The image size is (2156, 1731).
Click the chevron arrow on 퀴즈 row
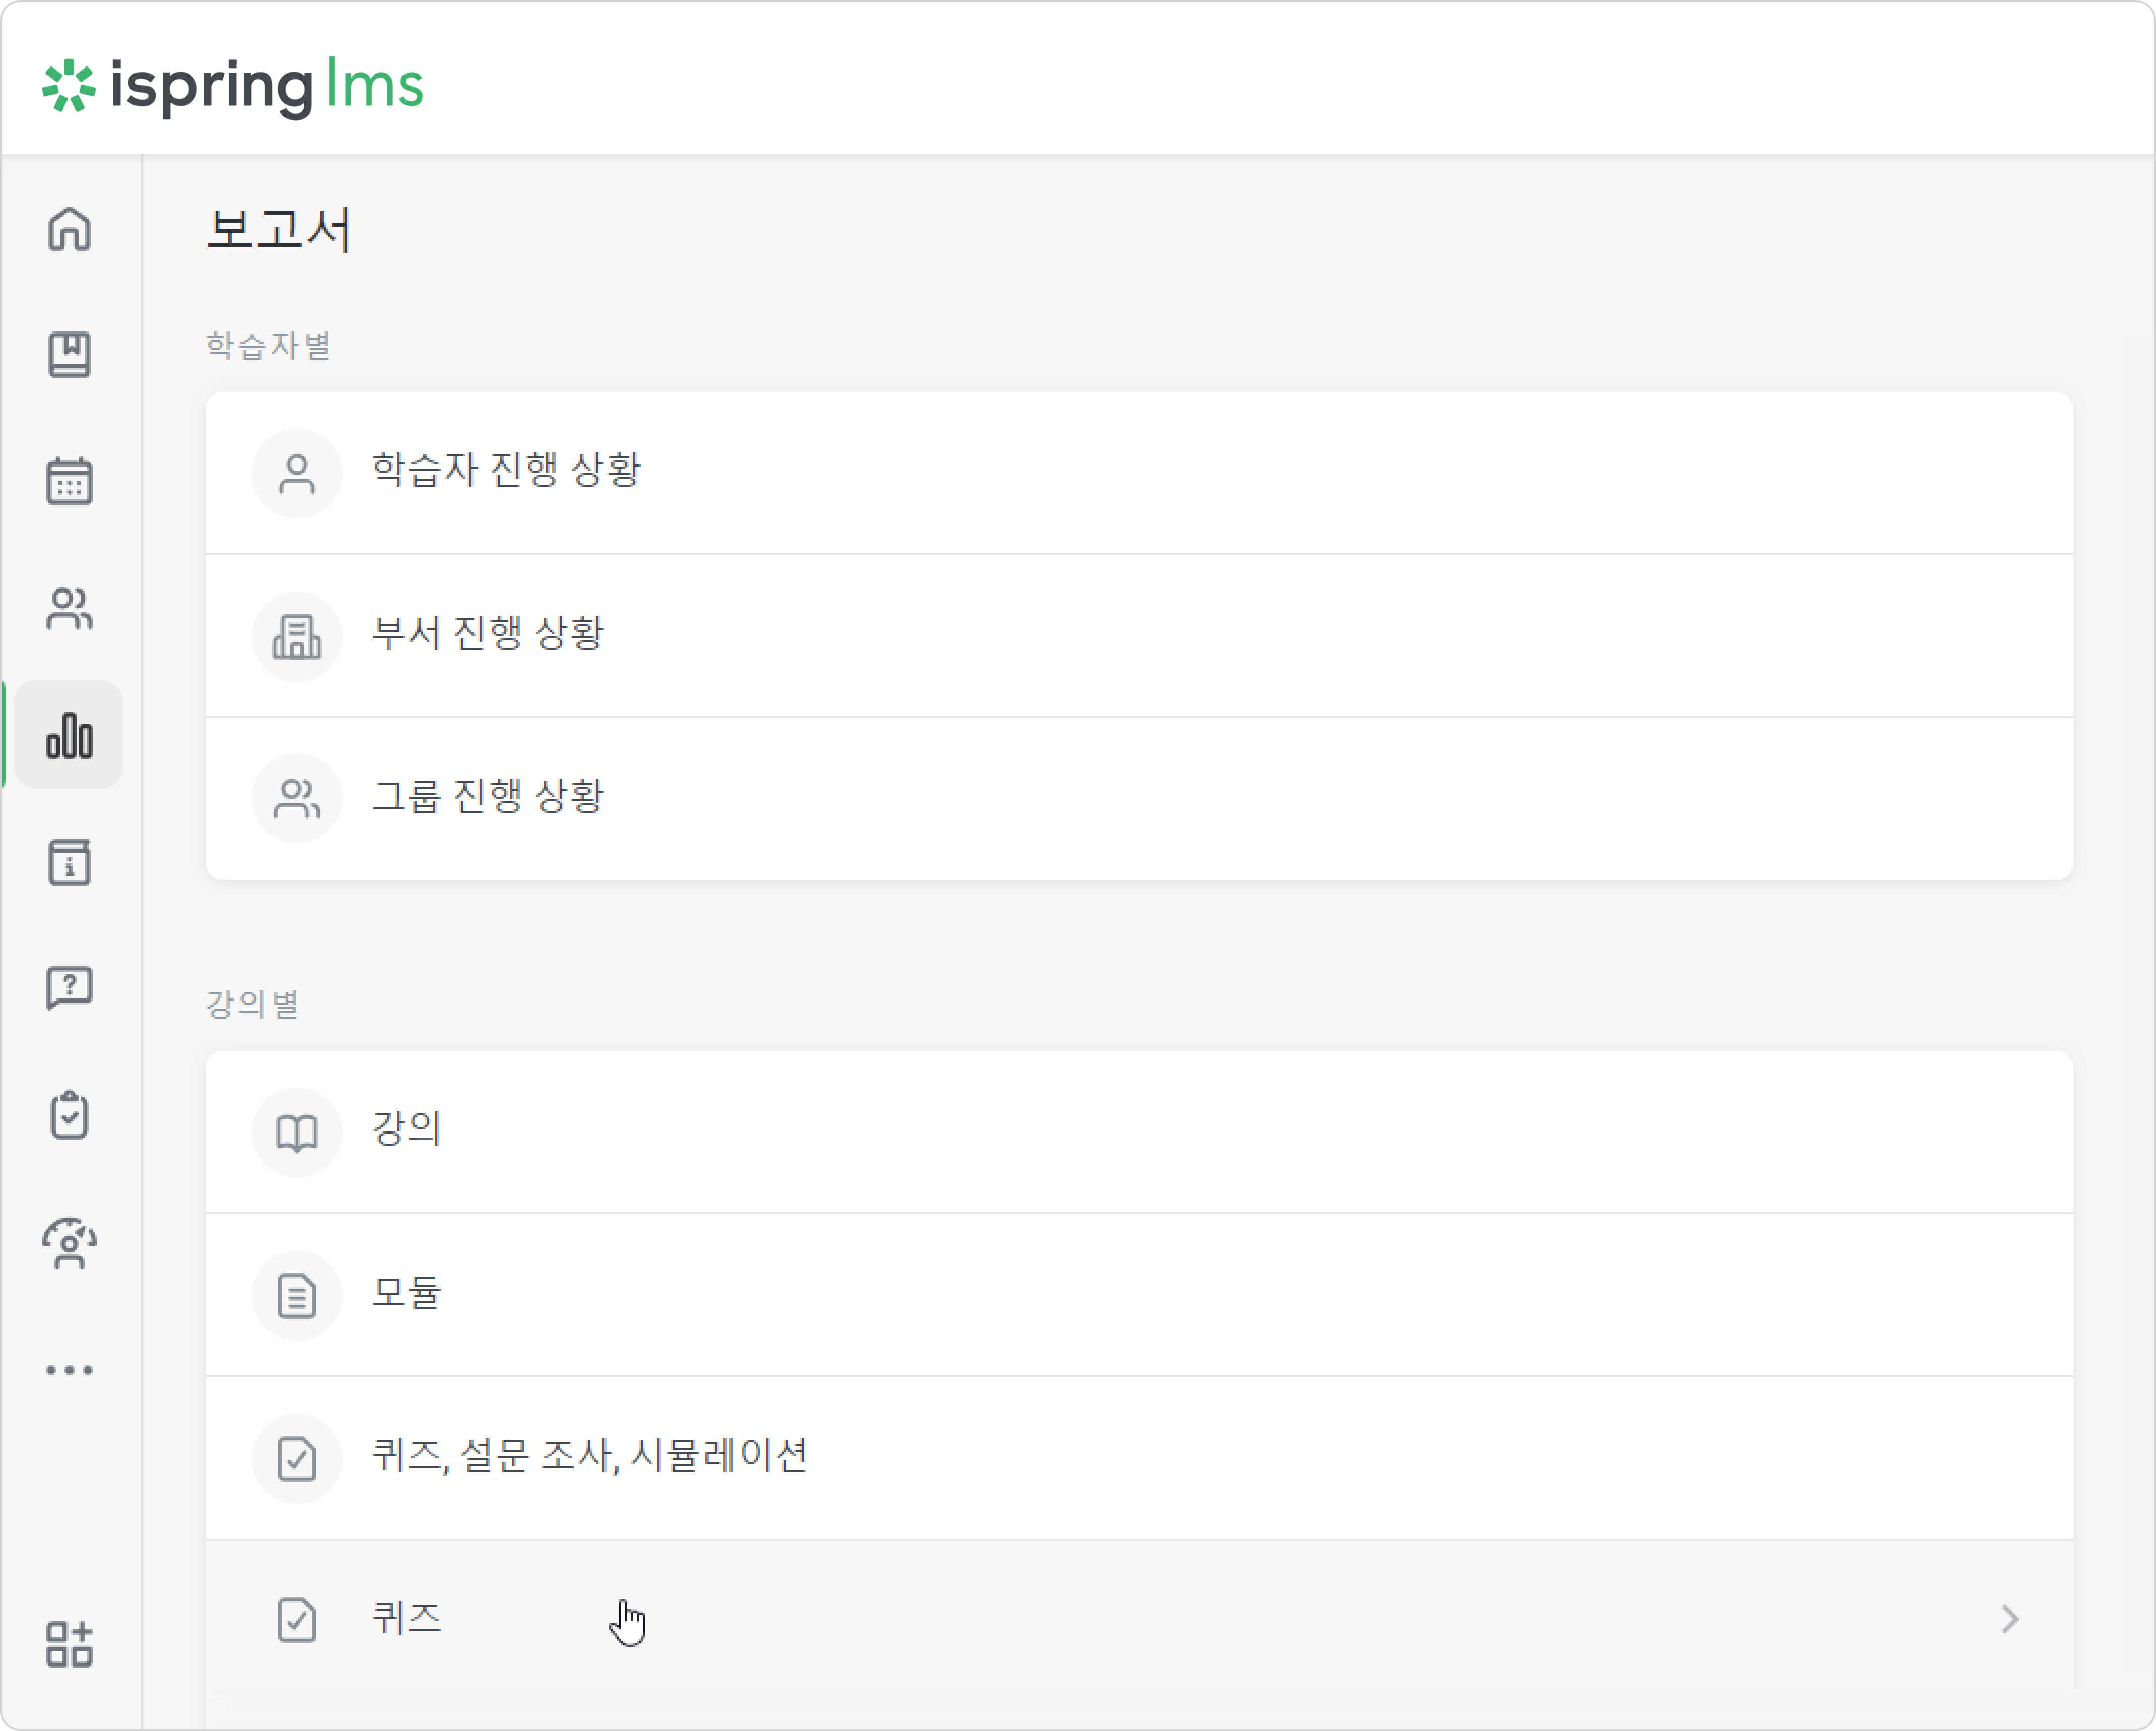[x=2010, y=1619]
